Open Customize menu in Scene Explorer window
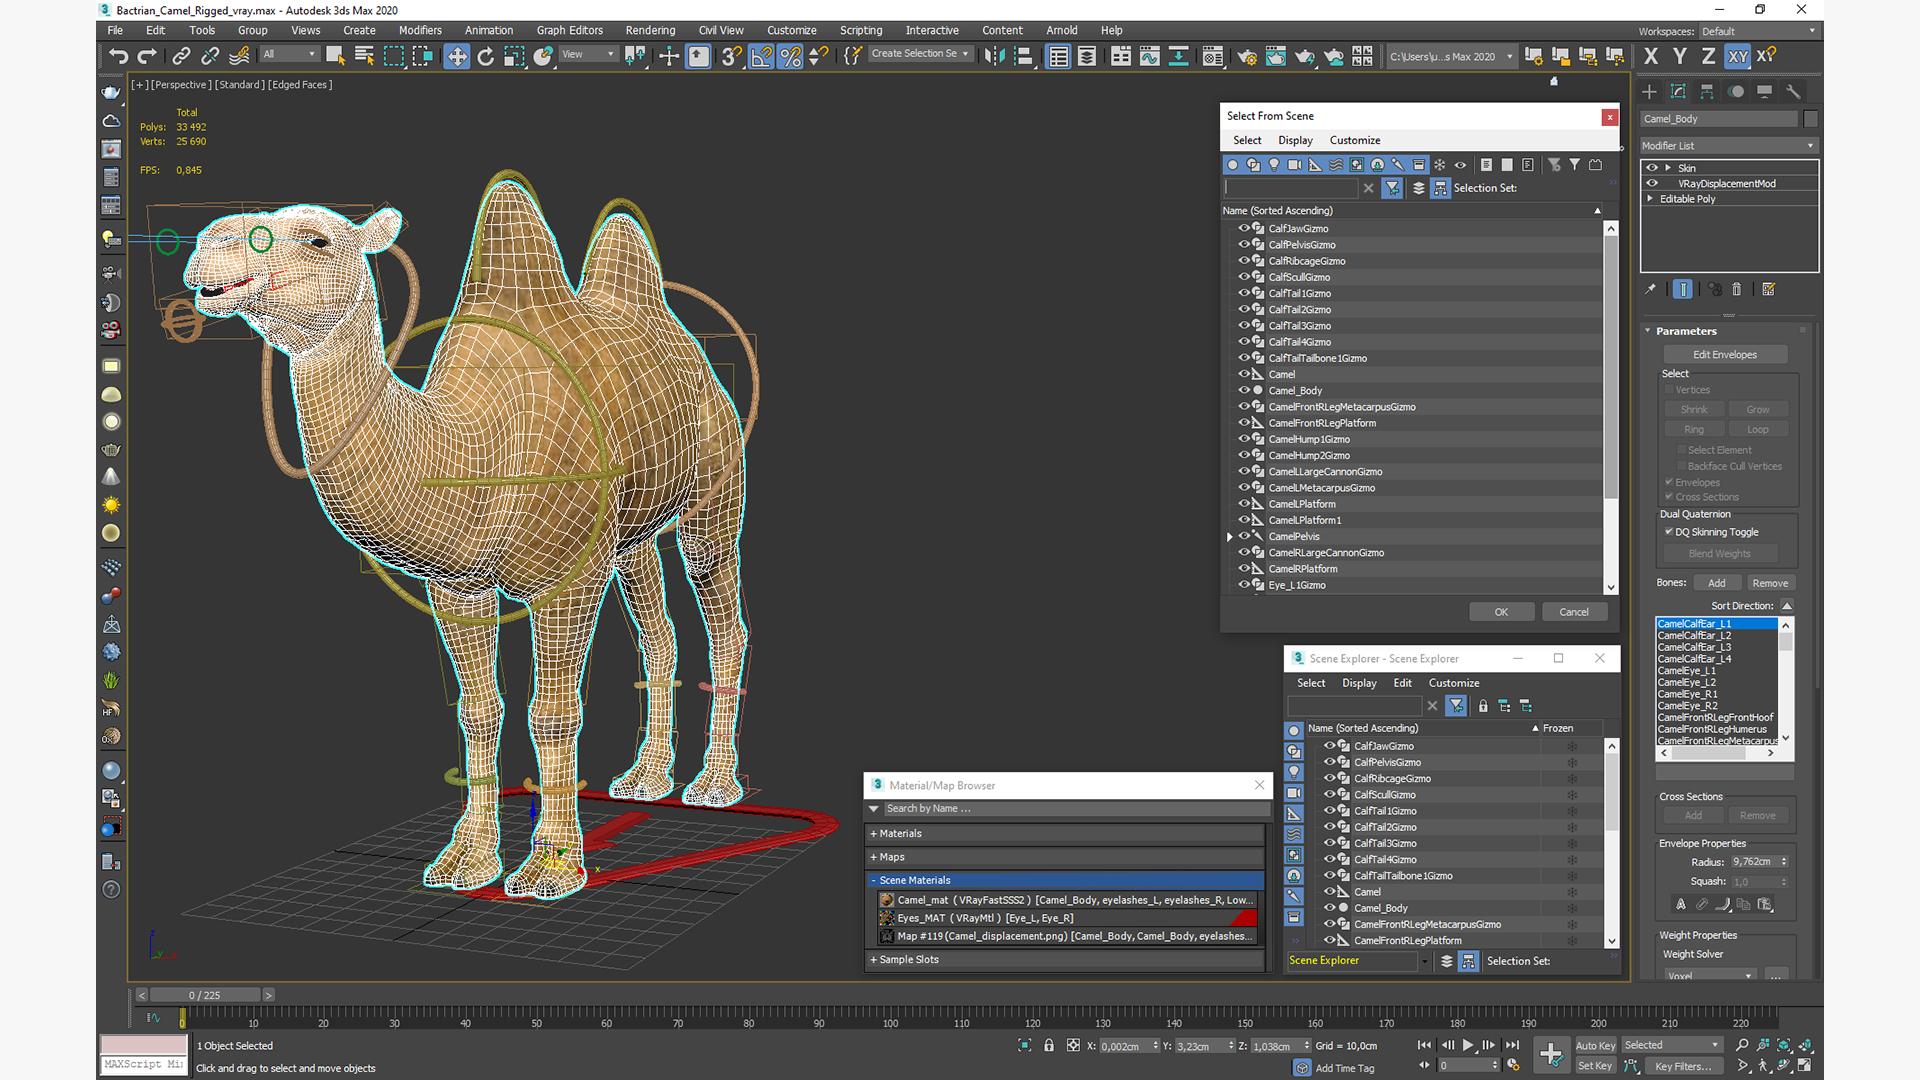 (1454, 683)
